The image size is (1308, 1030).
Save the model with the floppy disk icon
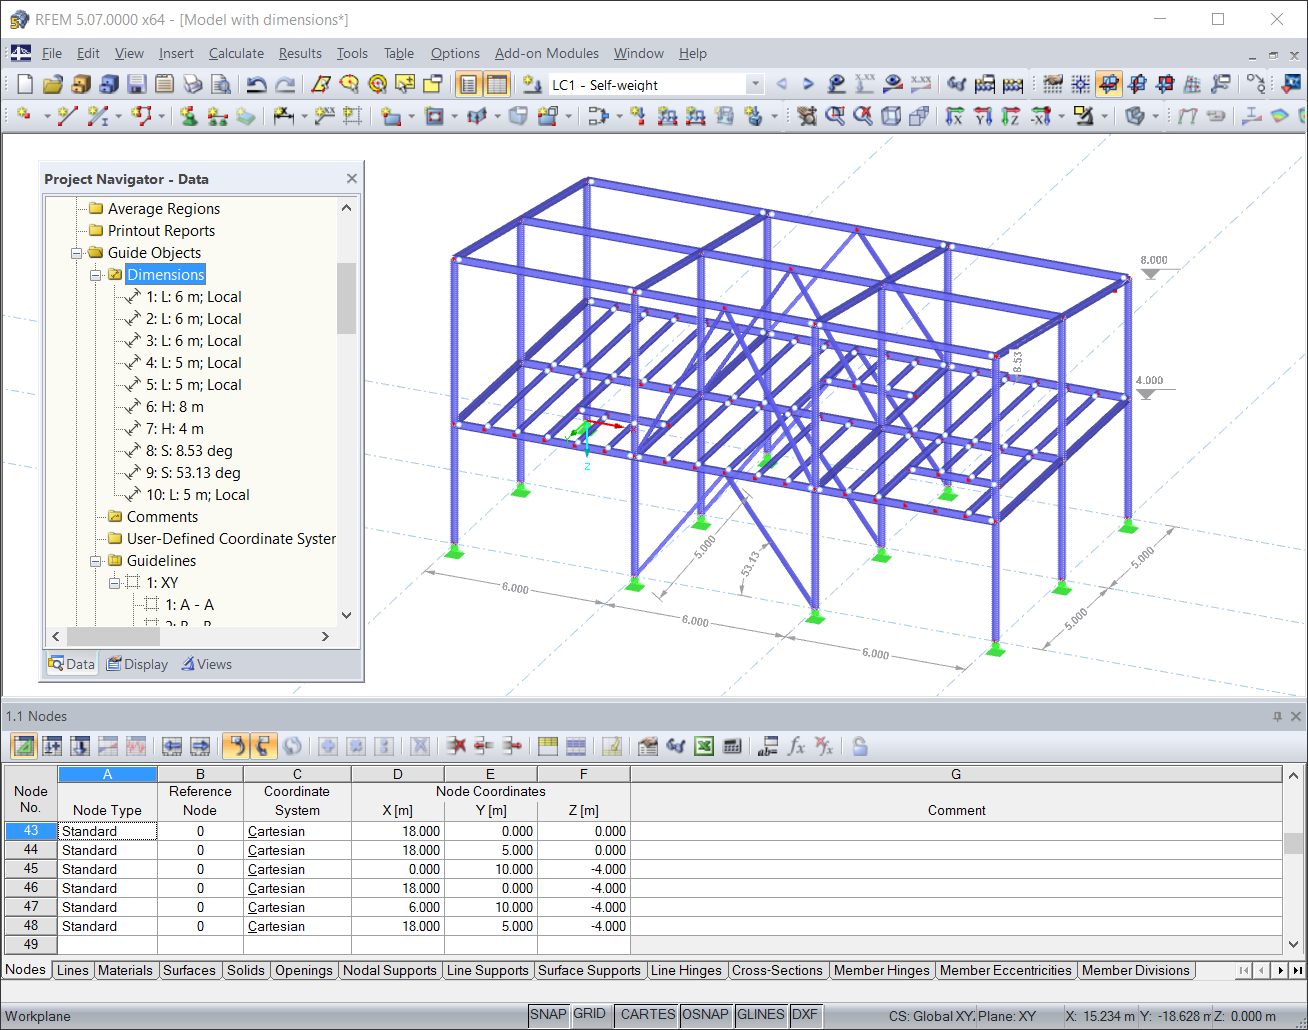point(137,85)
